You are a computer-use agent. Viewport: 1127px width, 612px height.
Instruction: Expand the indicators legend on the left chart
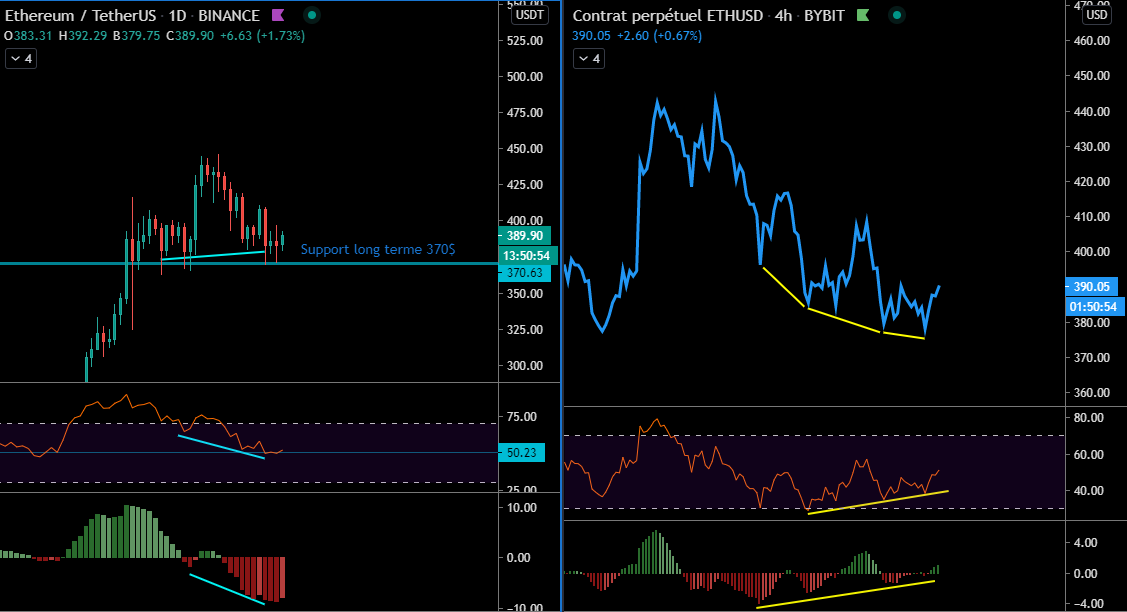(20, 59)
